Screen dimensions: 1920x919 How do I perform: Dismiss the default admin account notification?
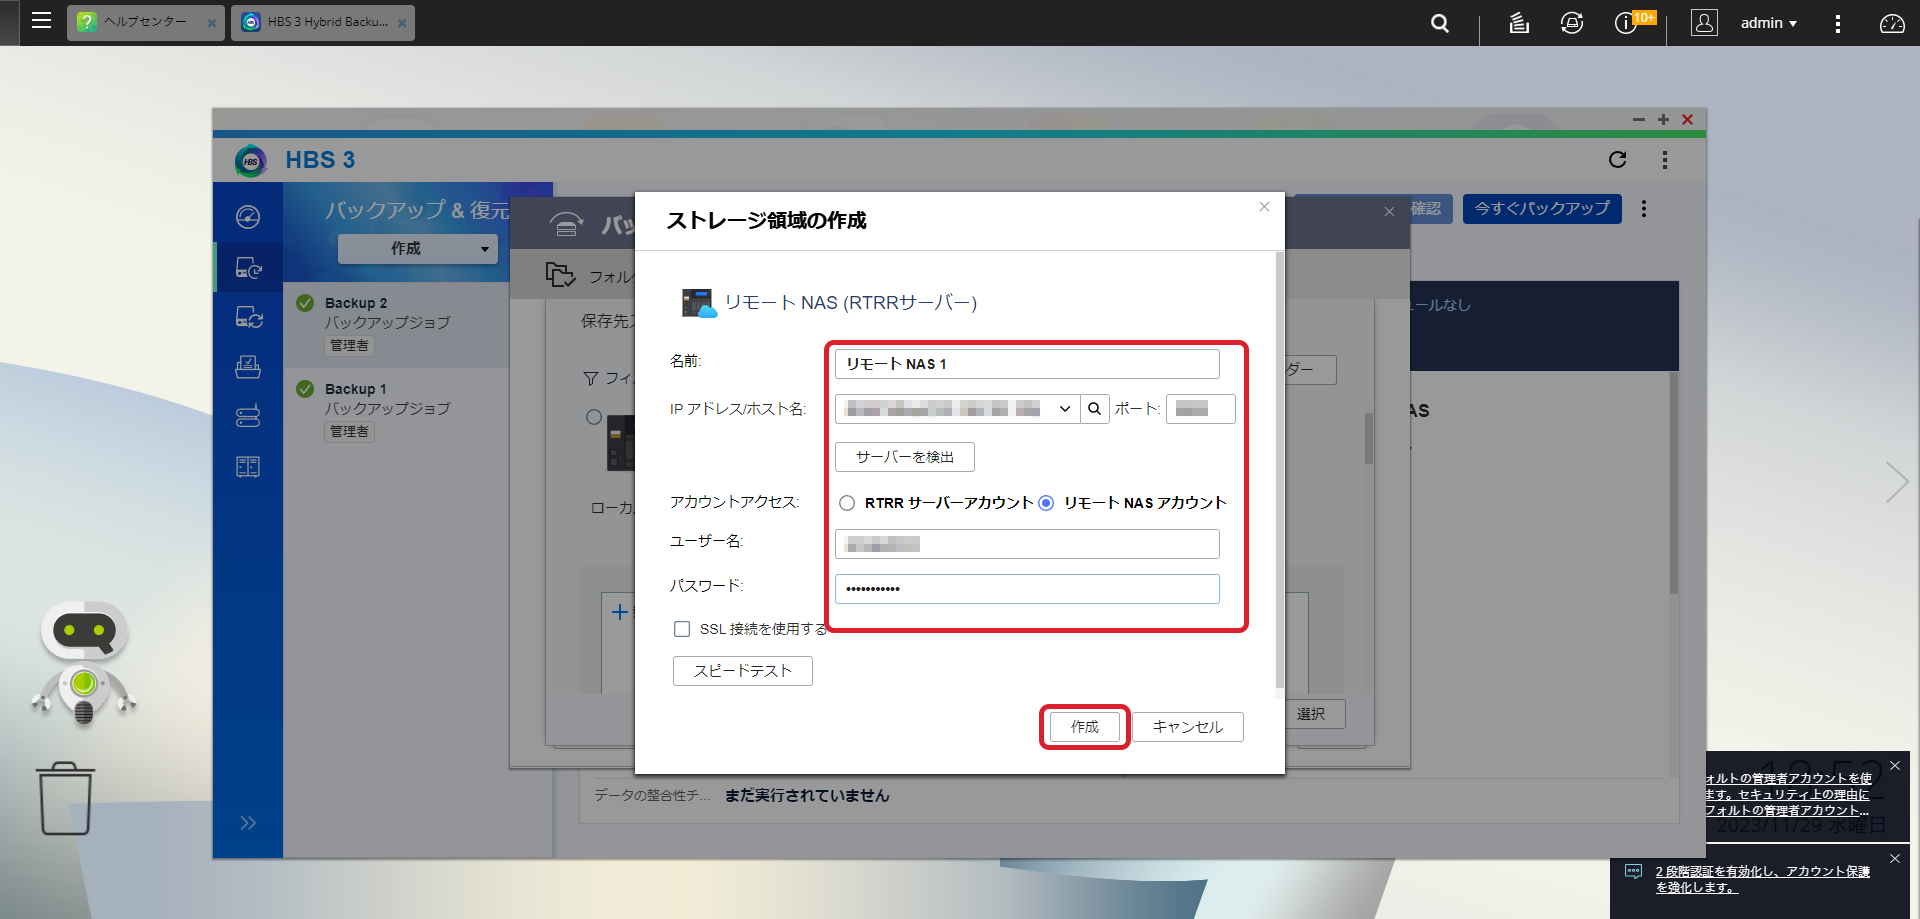(x=1894, y=766)
